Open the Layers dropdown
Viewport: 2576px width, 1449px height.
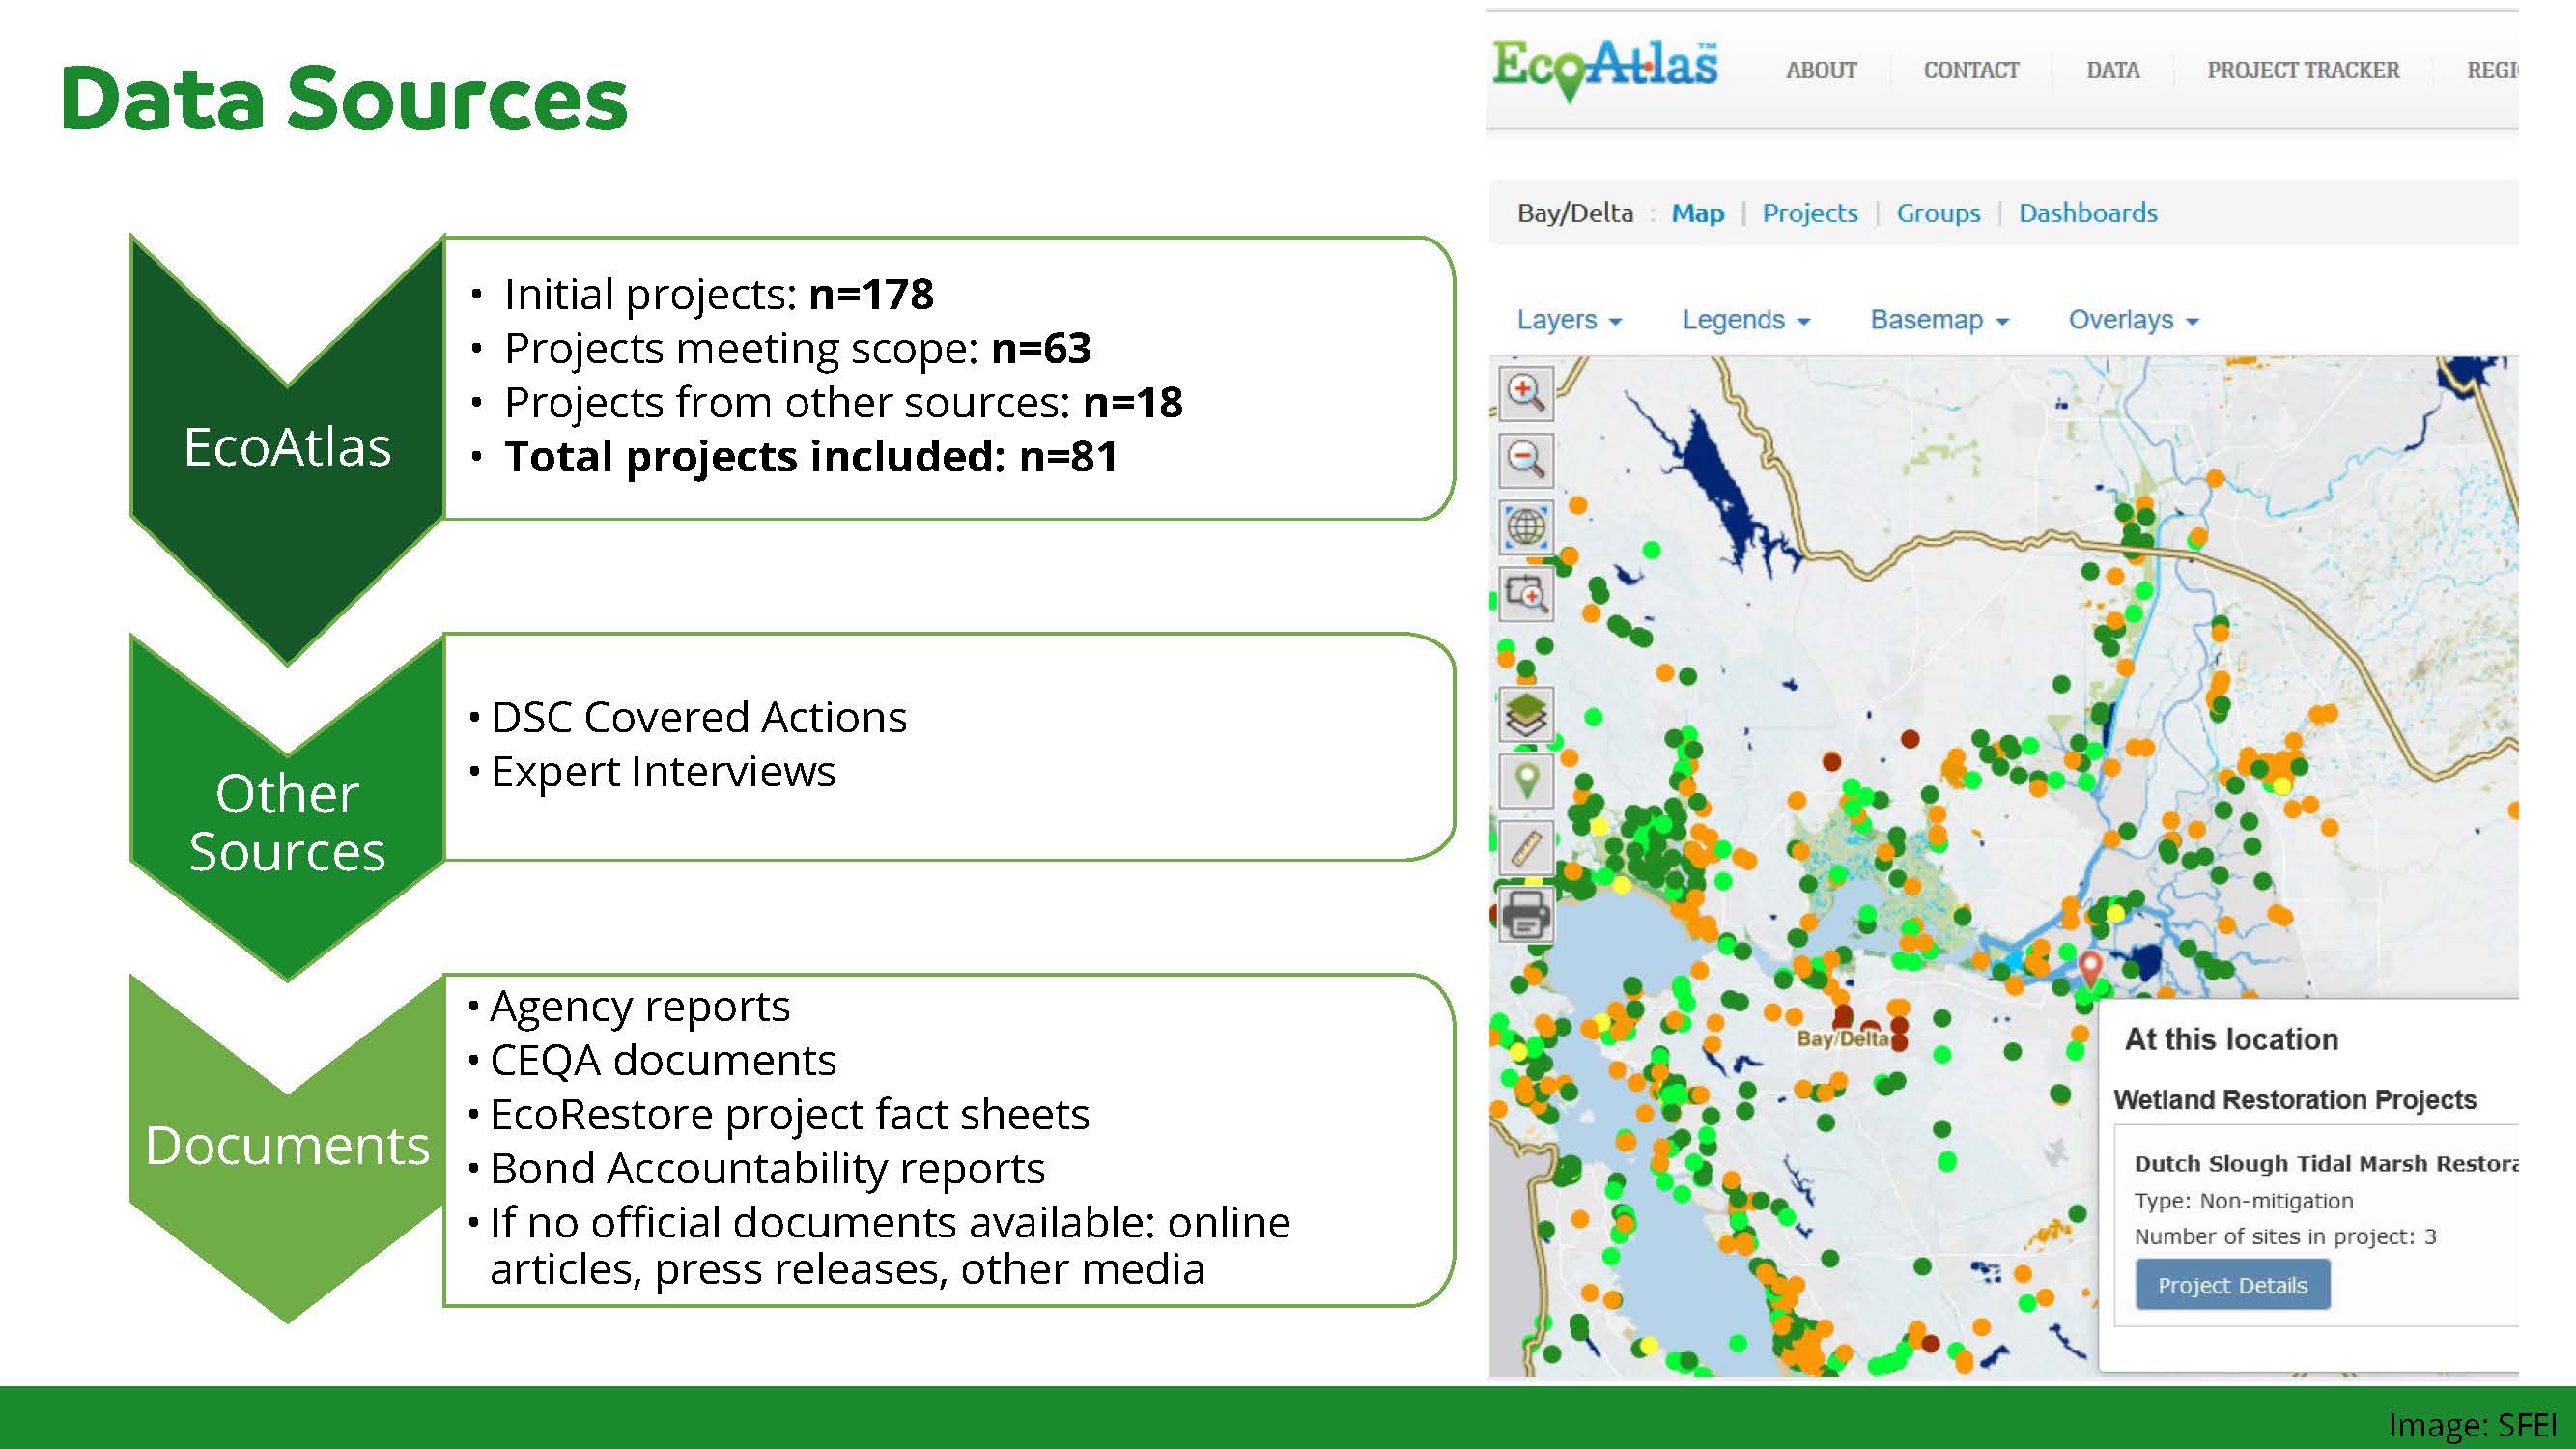tap(1568, 320)
